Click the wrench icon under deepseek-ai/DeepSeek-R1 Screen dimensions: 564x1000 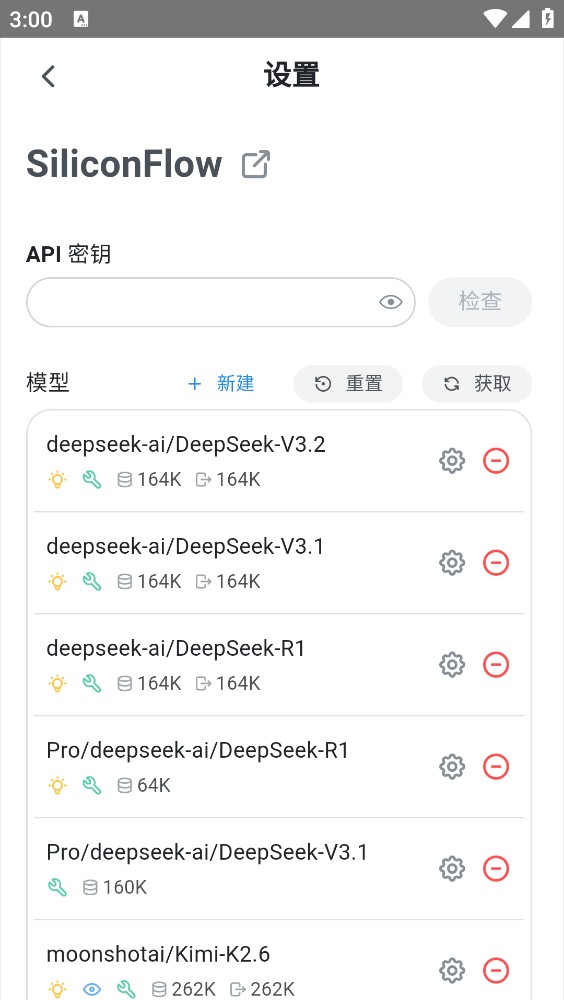pyautogui.click(x=92, y=683)
